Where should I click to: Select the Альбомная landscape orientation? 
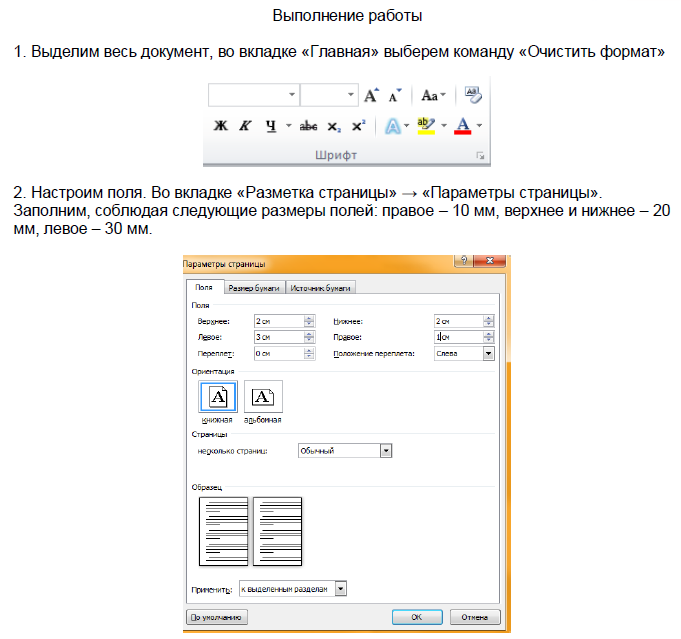[263, 397]
